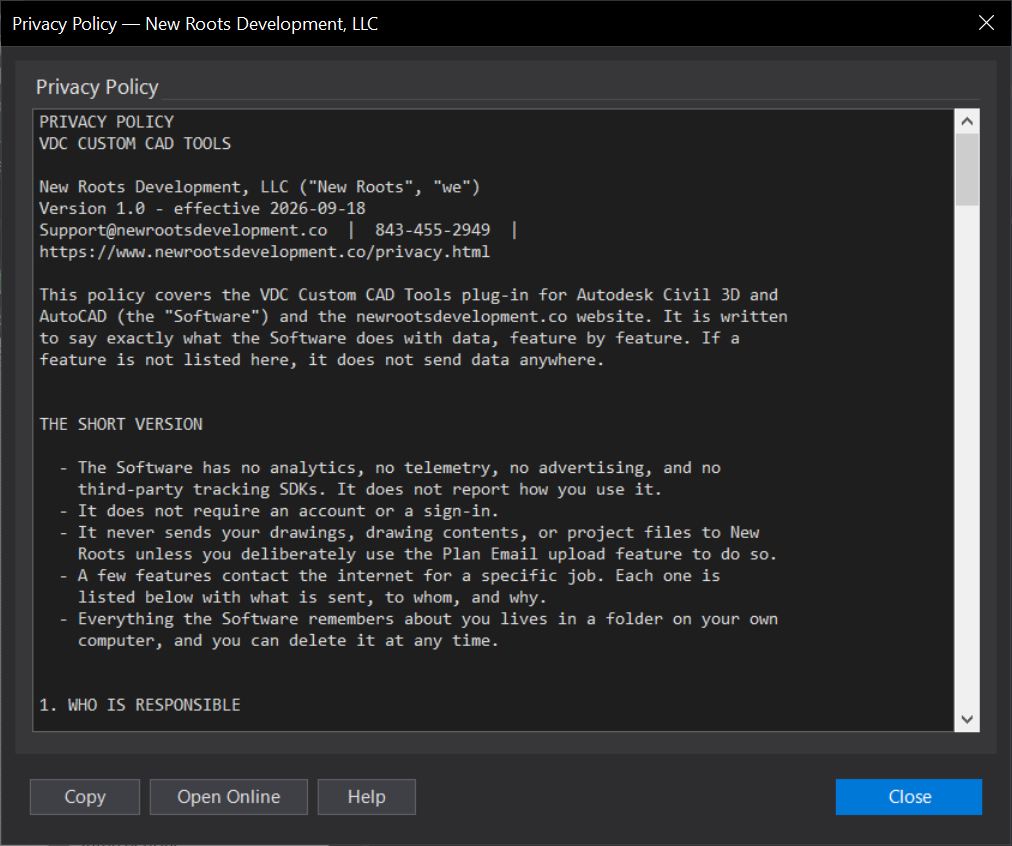Click the 'Version 1.0 - effective 2026-09-18' line

point(202,208)
